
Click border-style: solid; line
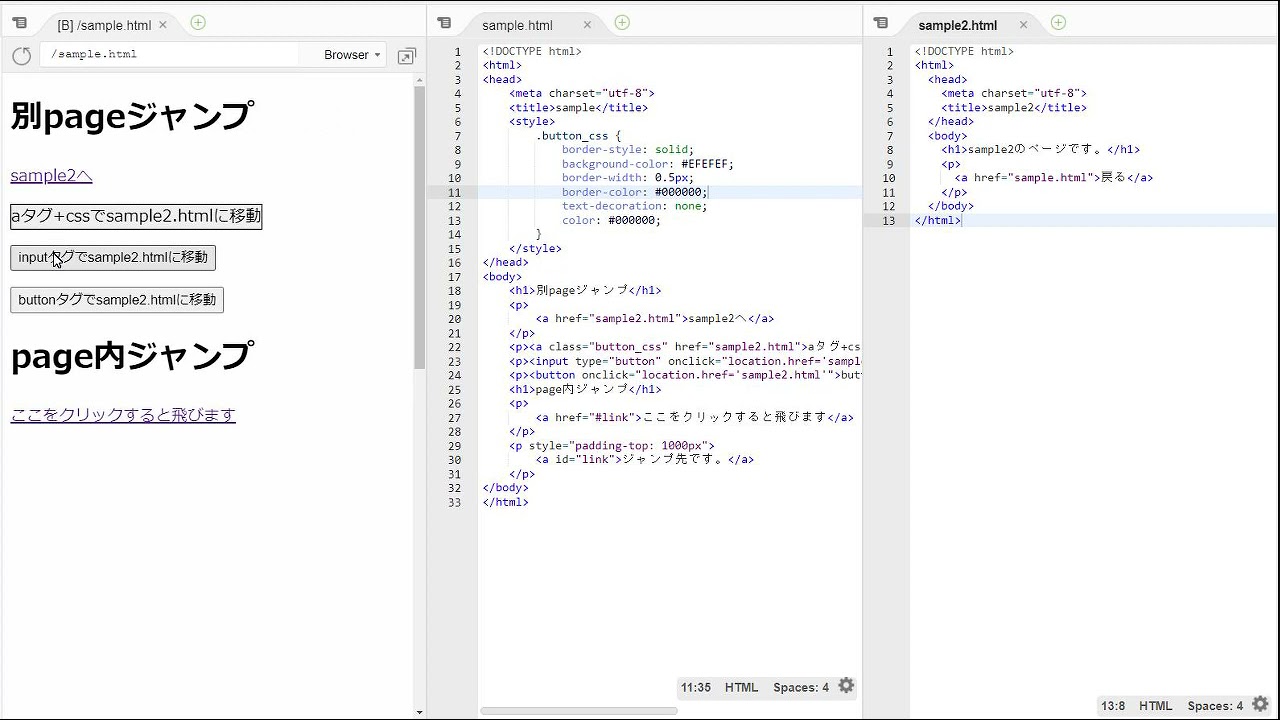(627, 150)
